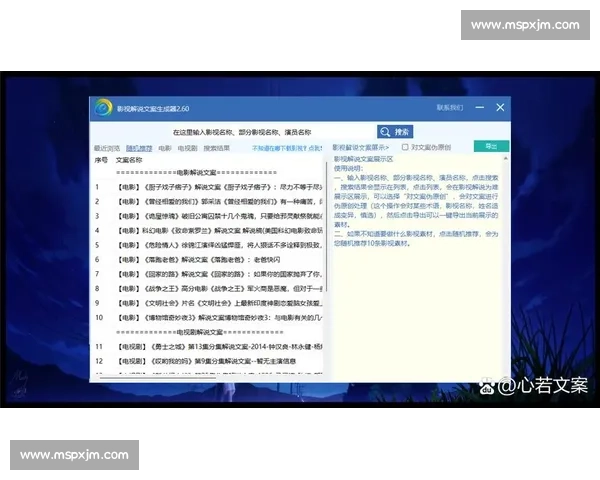Open the 不知道在哪下载影视 link
This screenshot has height=480, width=600.
[x=287, y=148]
